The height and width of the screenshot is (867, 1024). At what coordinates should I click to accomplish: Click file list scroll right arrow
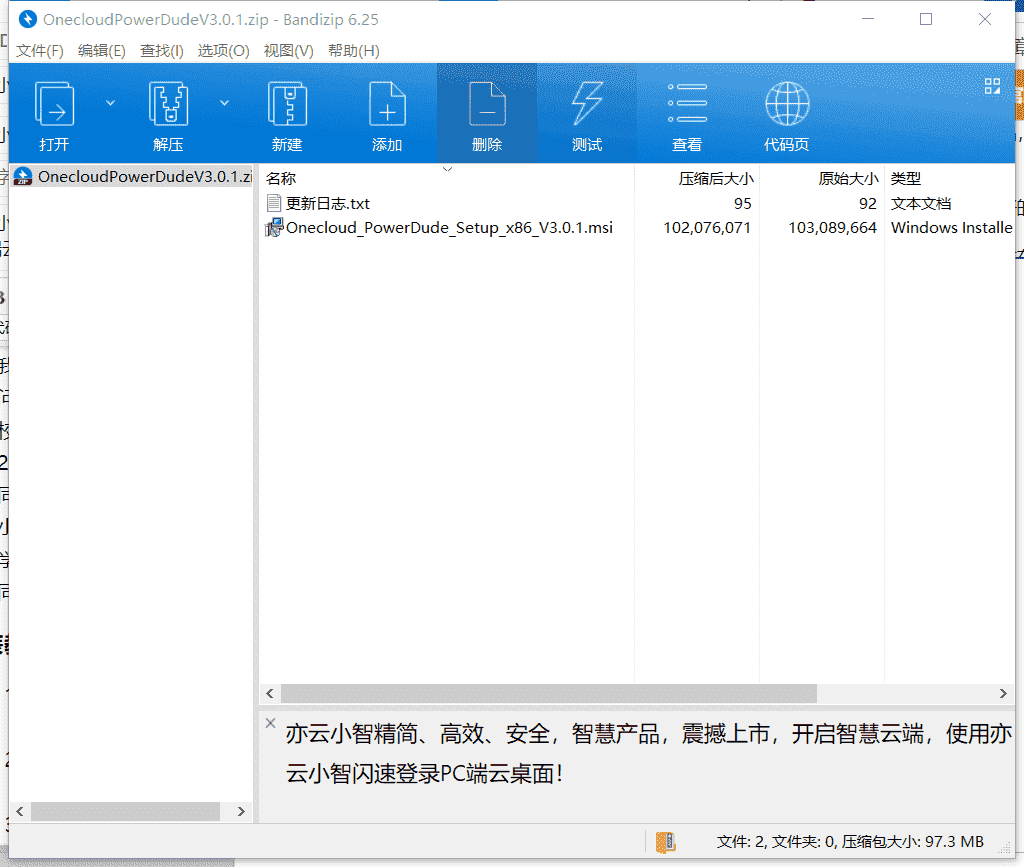[1003, 693]
